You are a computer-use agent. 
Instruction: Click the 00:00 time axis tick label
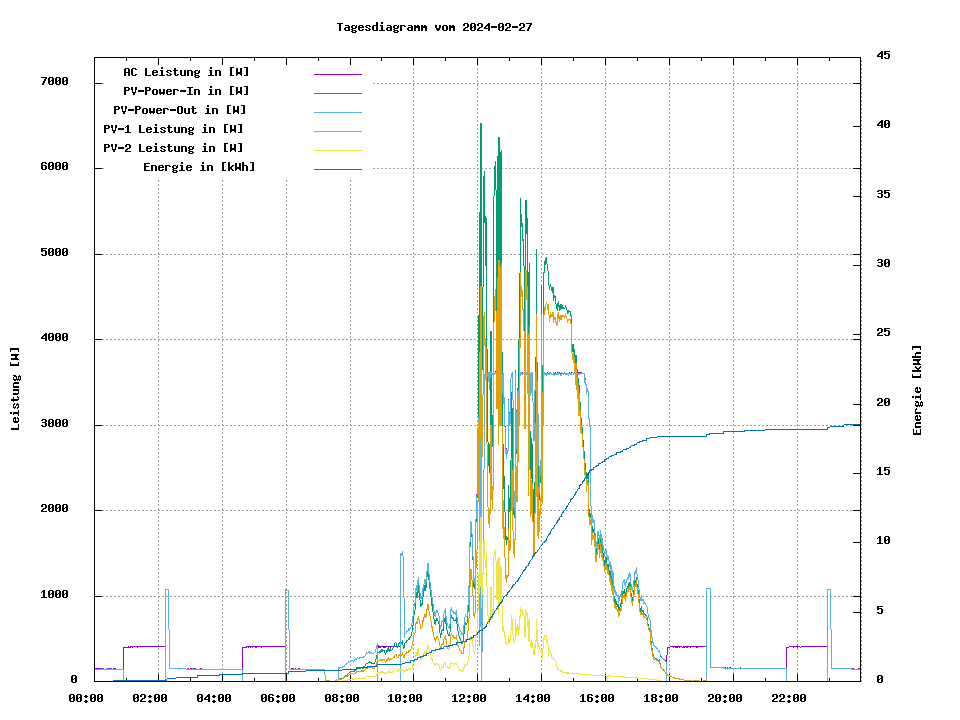coord(86,698)
